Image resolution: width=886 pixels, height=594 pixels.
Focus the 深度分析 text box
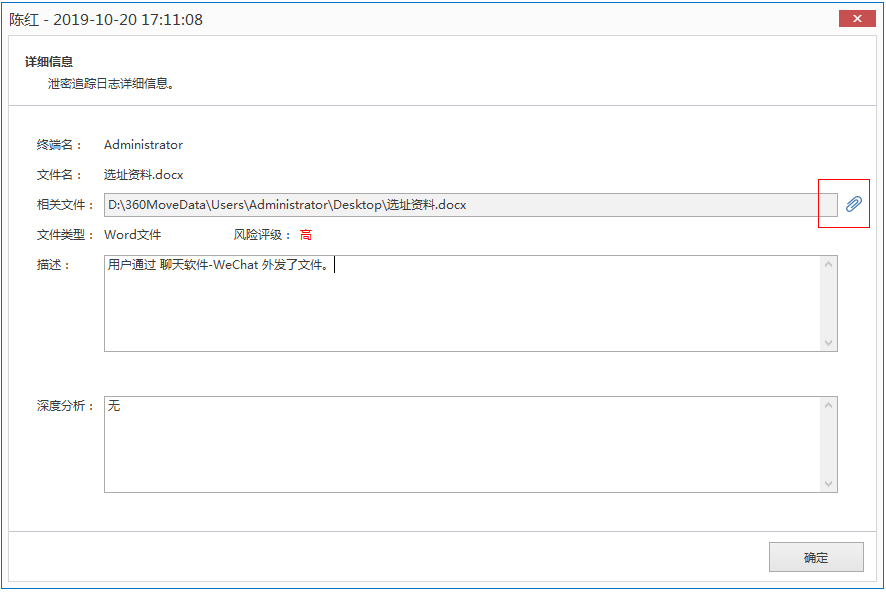click(x=460, y=445)
